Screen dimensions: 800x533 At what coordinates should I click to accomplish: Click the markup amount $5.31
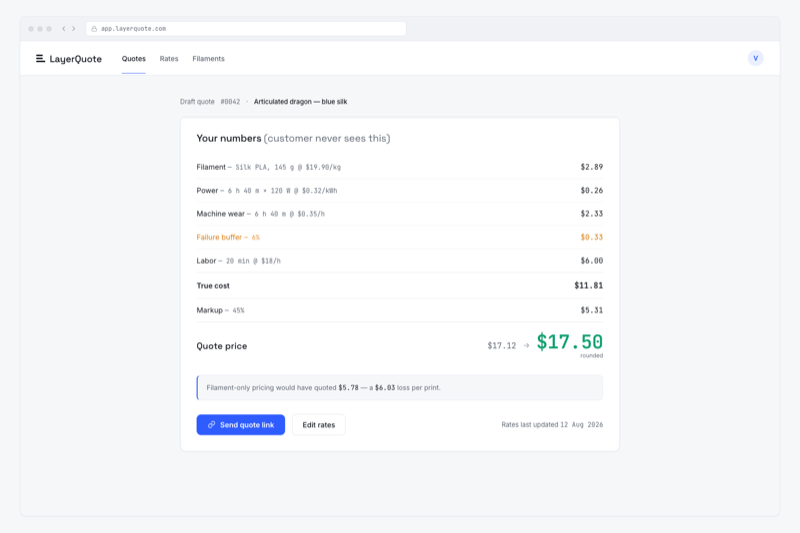pos(592,310)
